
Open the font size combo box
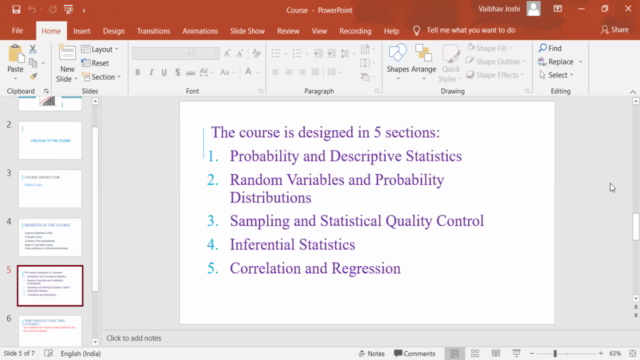(207, 53)
